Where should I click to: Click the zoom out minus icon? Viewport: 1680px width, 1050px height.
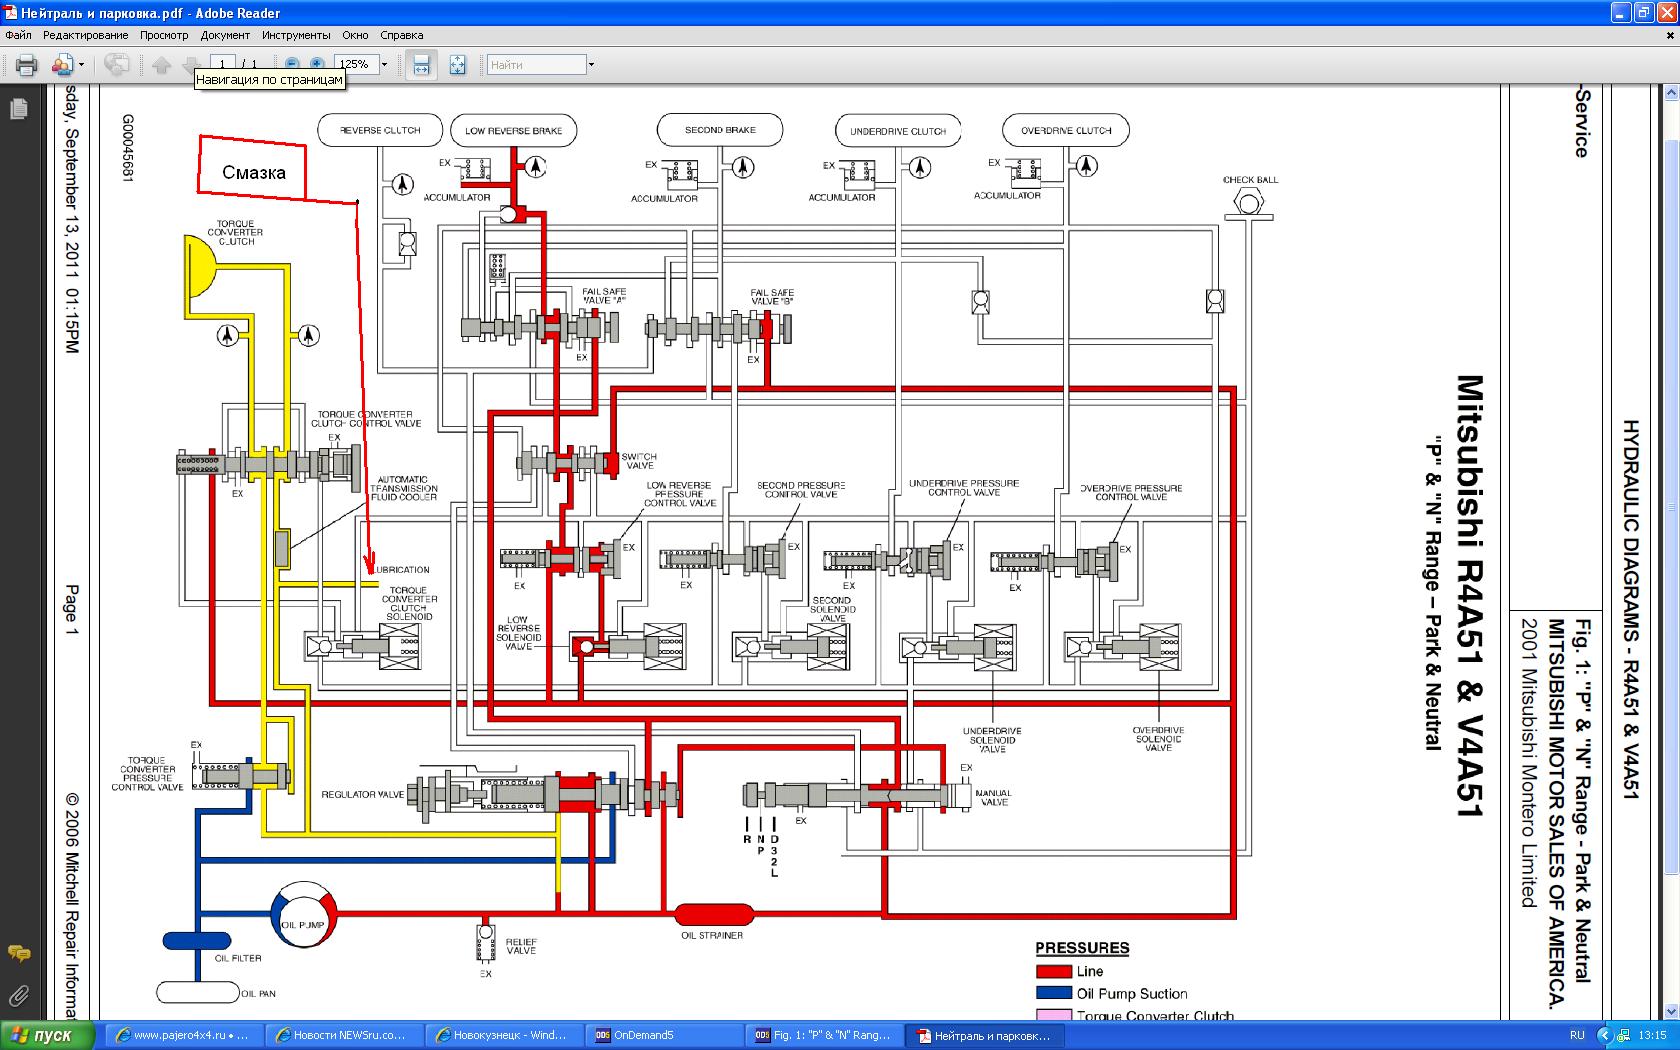click(x=292, y=63)
